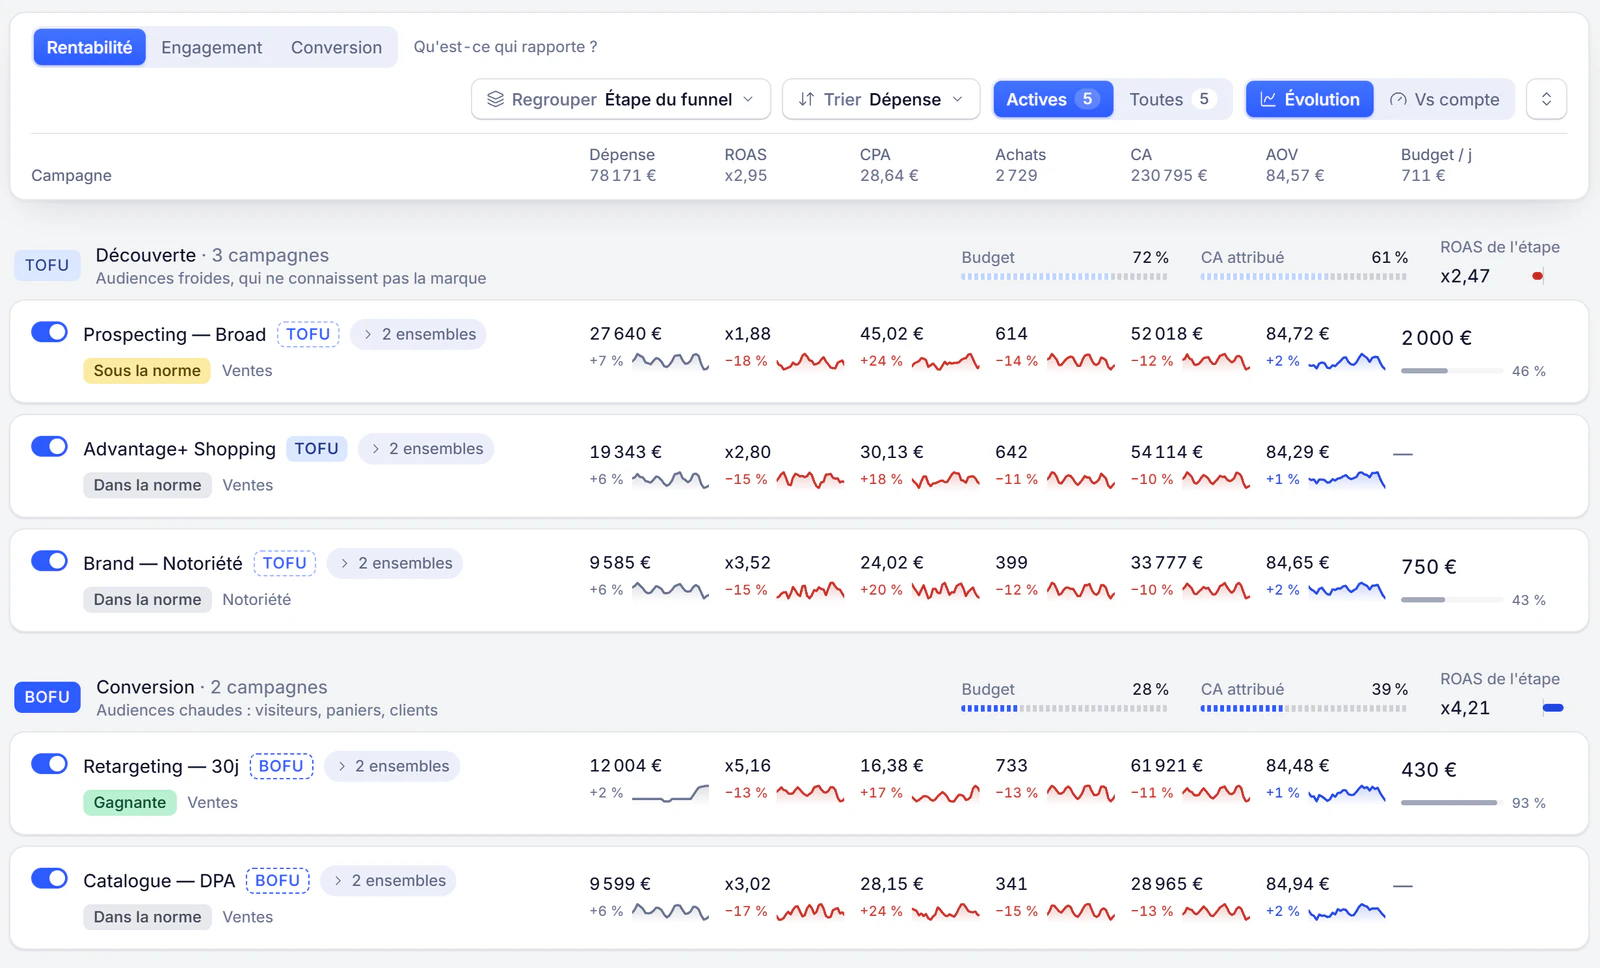View Advantage+ Shopping CPA sparkline
This screenshot has width=1600, height=968.
(x=946, y=480)
